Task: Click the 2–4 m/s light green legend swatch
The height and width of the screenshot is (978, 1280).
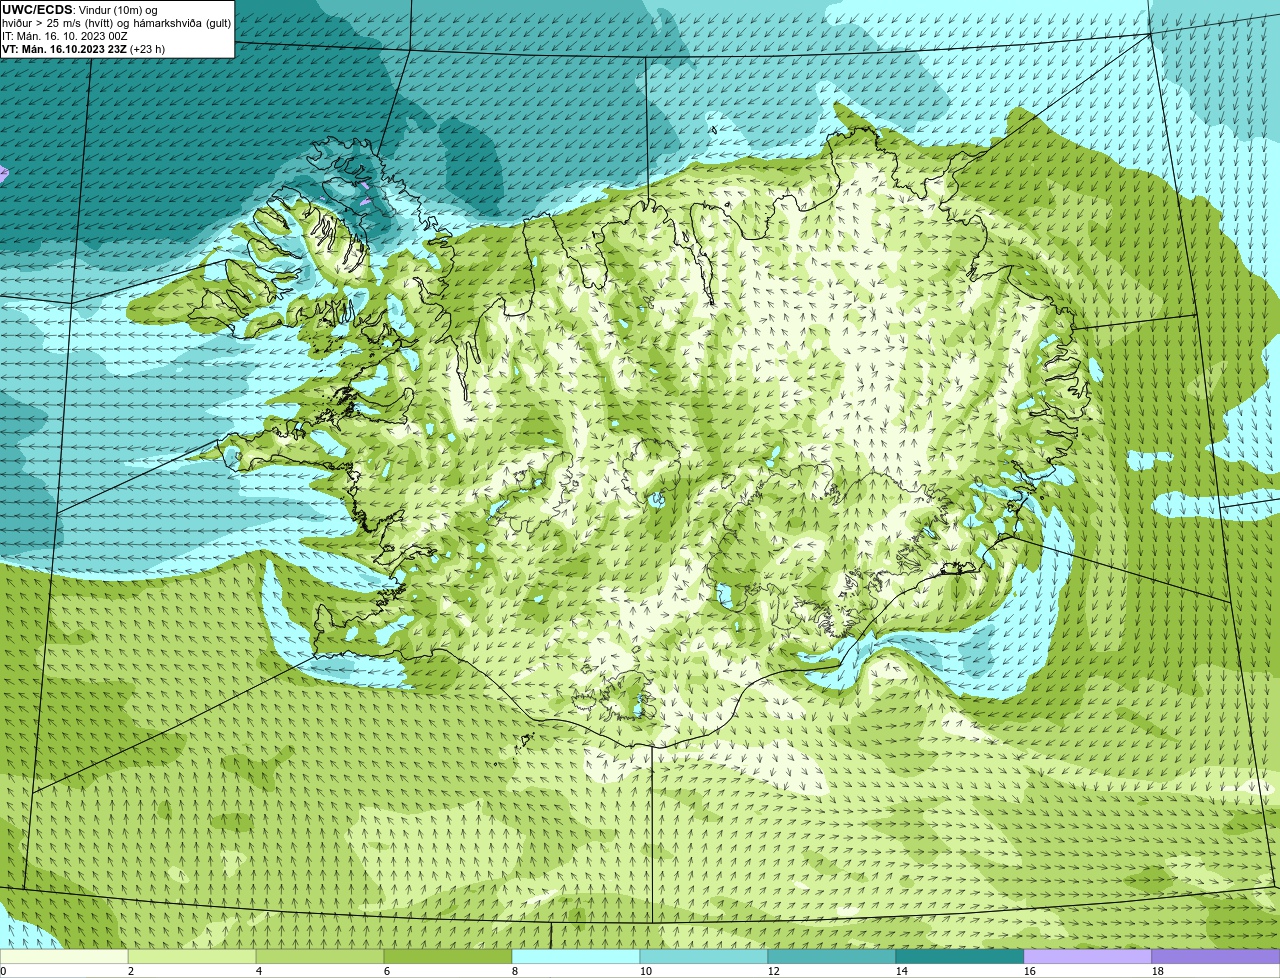Action: [x=192, y=956]
